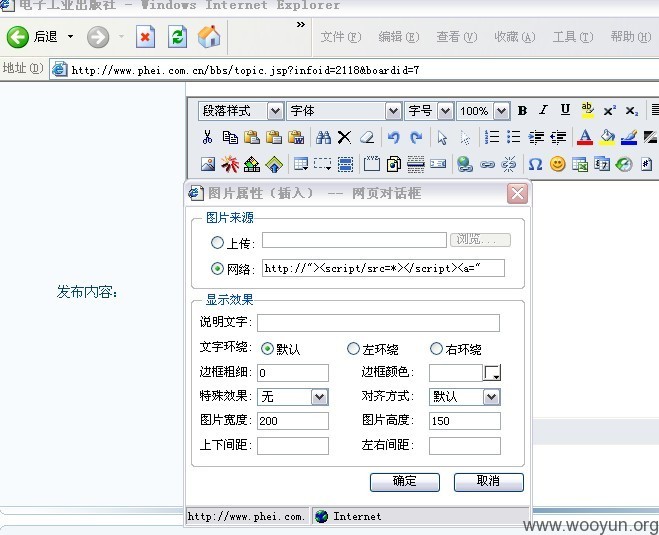
Task: Click the IE Back arrow button
Action: [x=18, y=37]
